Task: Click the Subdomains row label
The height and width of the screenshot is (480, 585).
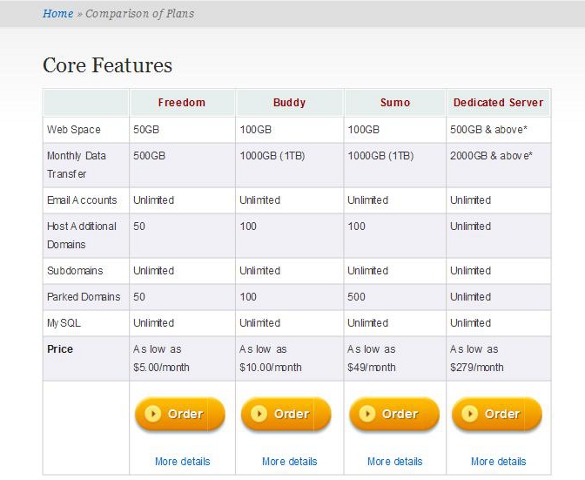Action: point(75,271)
